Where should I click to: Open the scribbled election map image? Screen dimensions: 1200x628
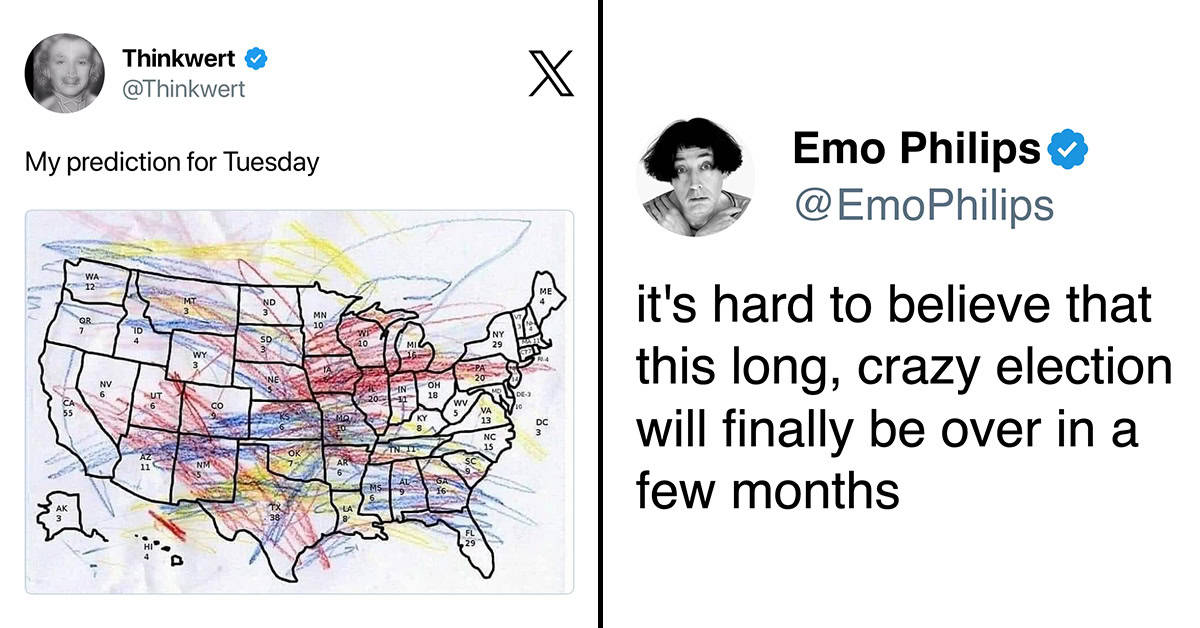point(299,402)
